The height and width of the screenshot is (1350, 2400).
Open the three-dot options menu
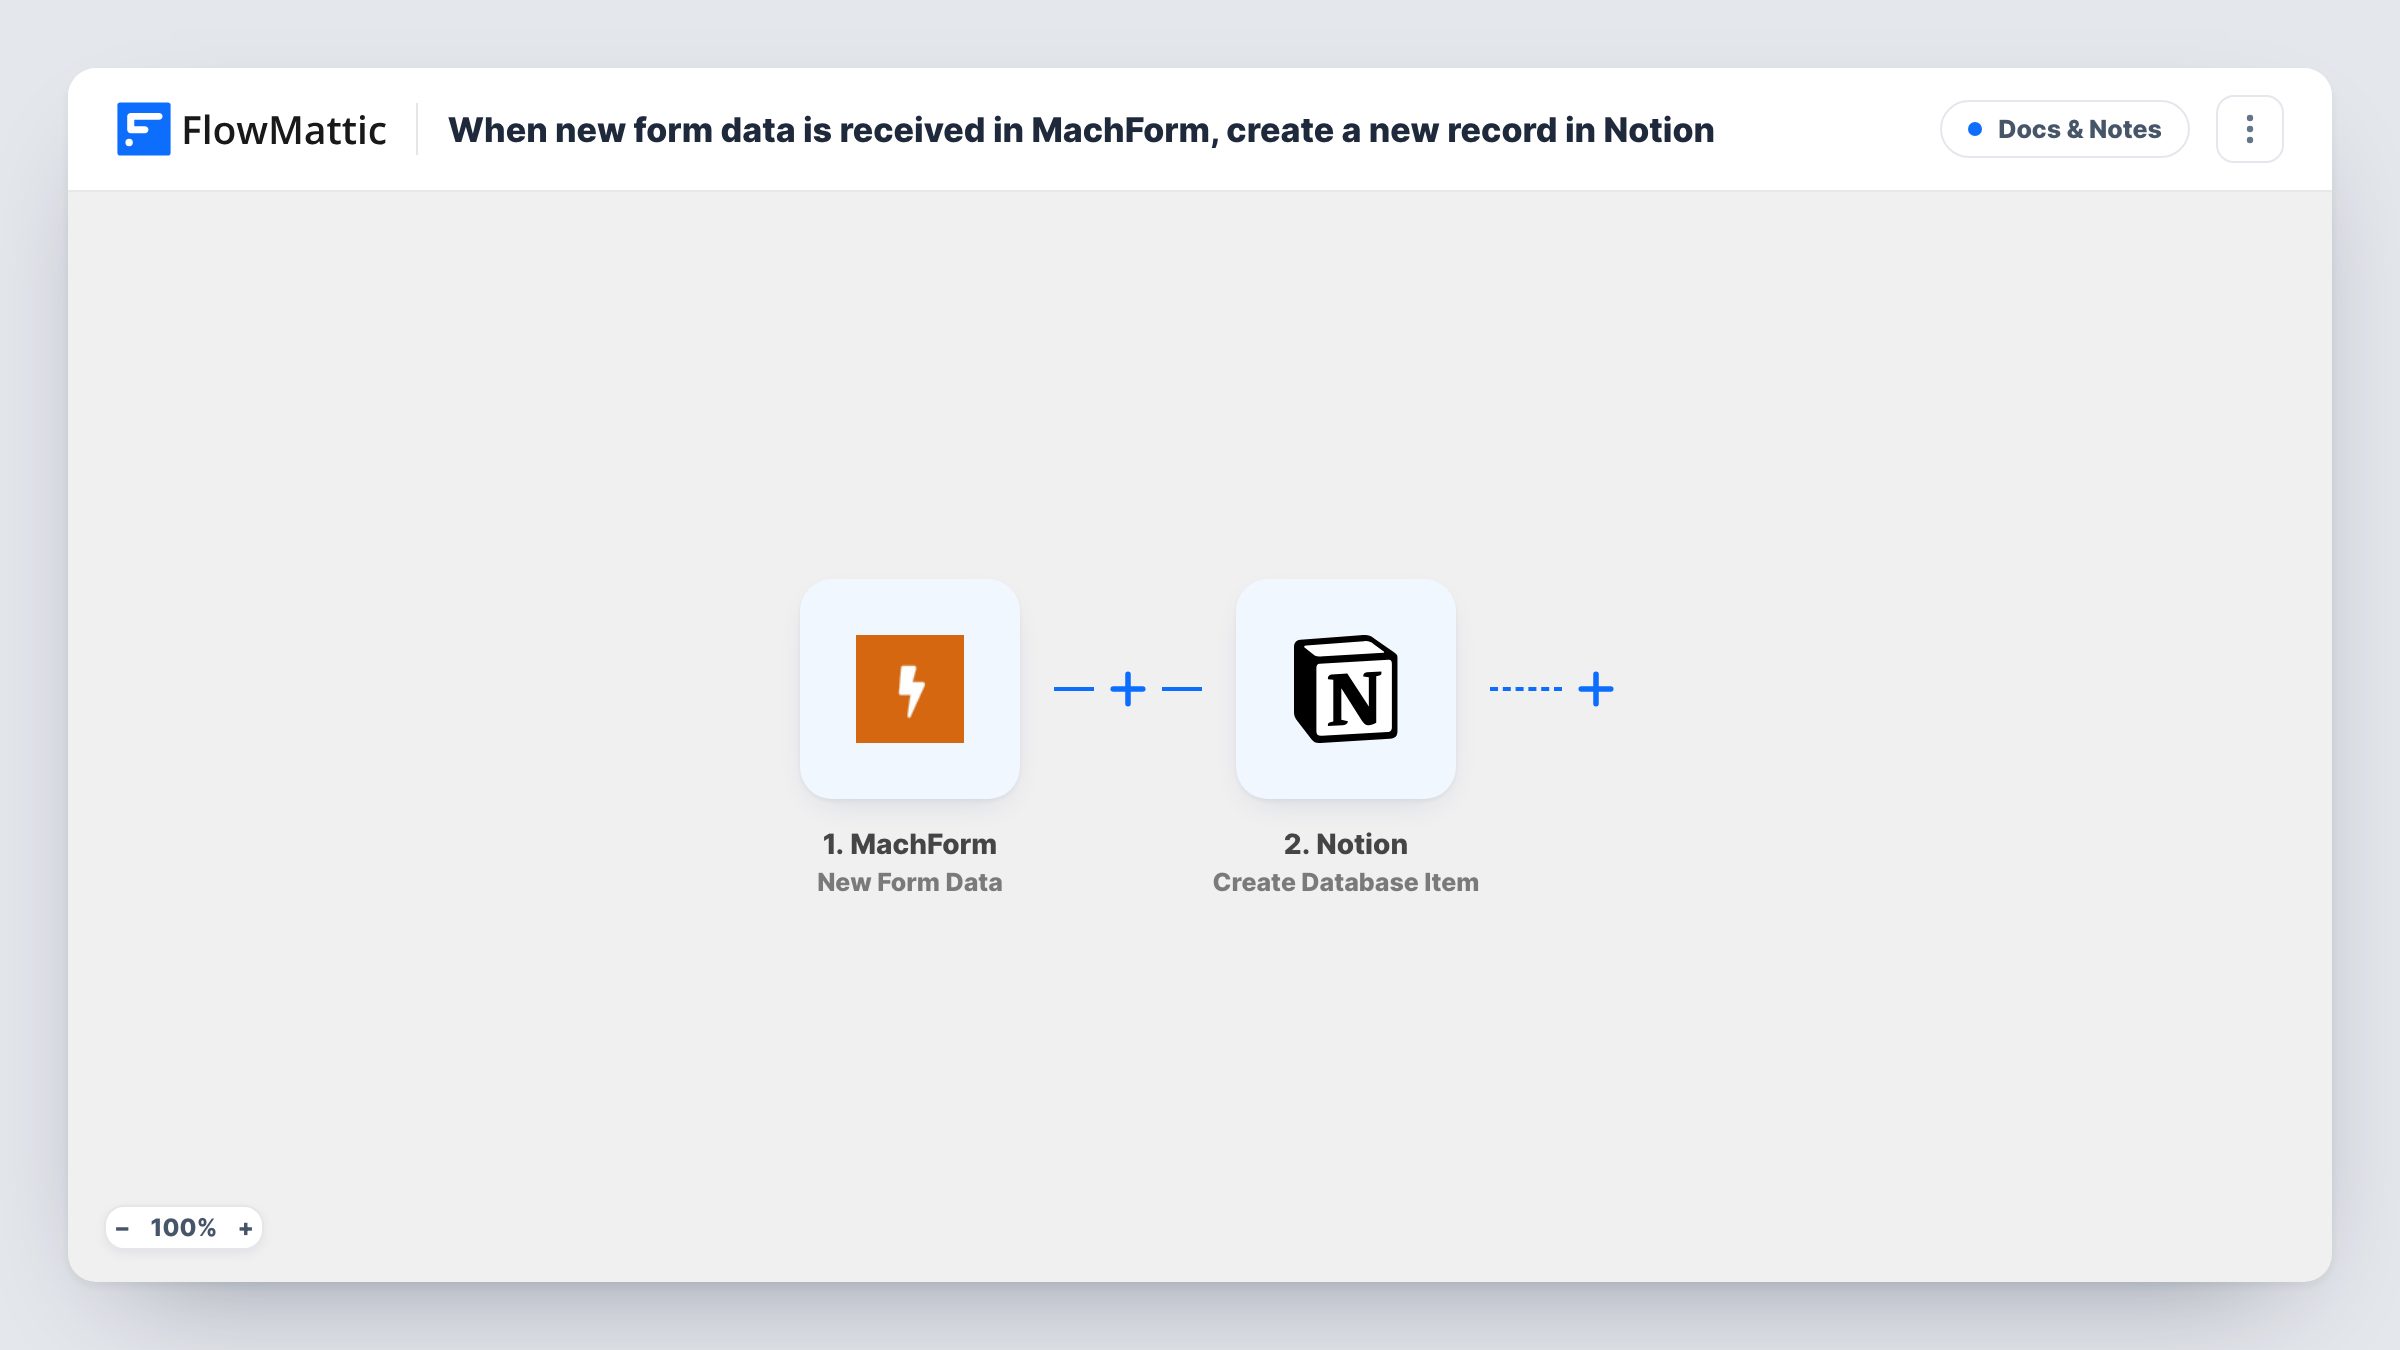(2249, 129)
